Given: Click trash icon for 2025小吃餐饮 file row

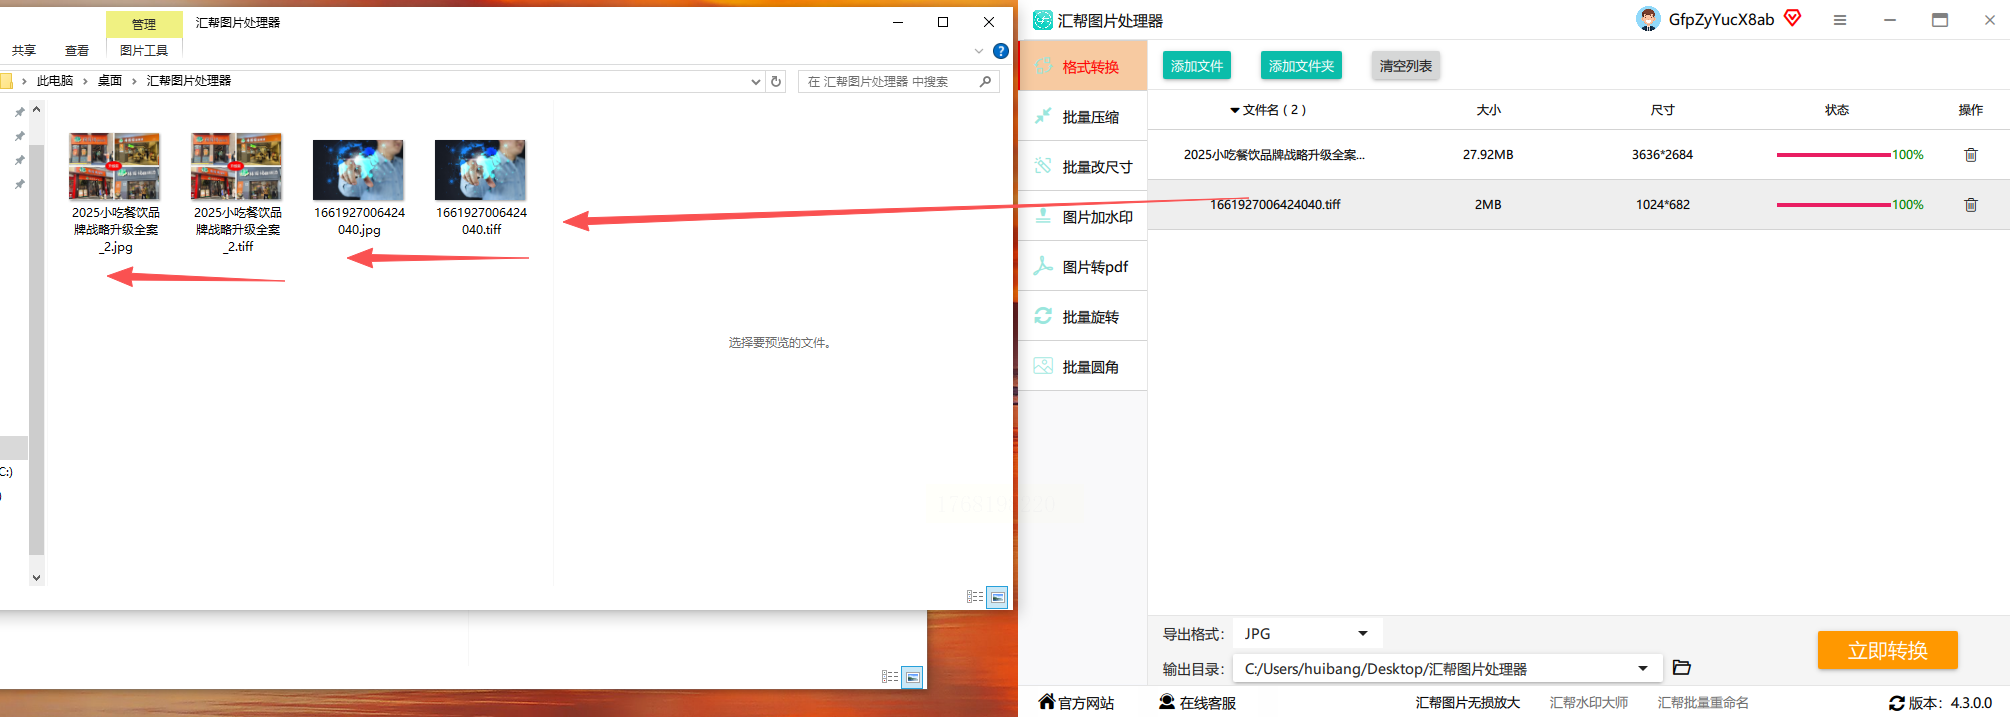Looking at the screenshot, I should click(x=1970, y=155).
